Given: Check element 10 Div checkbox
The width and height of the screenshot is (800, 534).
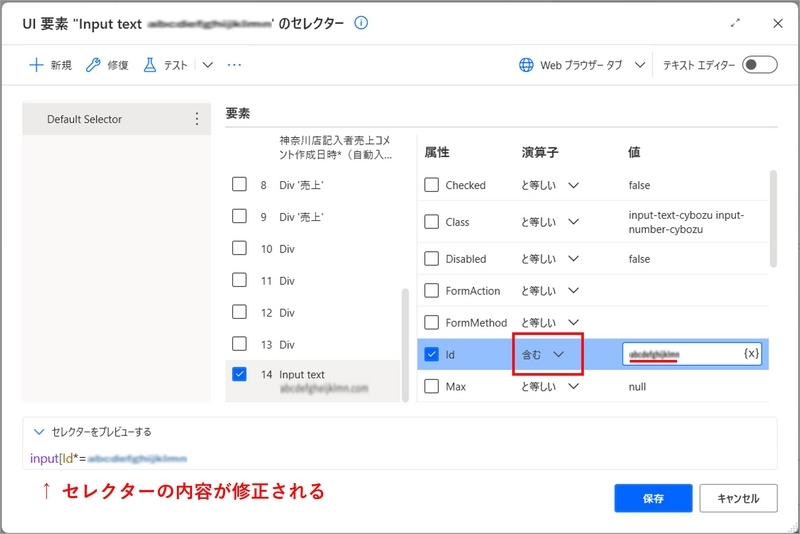Looking at the screenshot, I should point(239,248).
